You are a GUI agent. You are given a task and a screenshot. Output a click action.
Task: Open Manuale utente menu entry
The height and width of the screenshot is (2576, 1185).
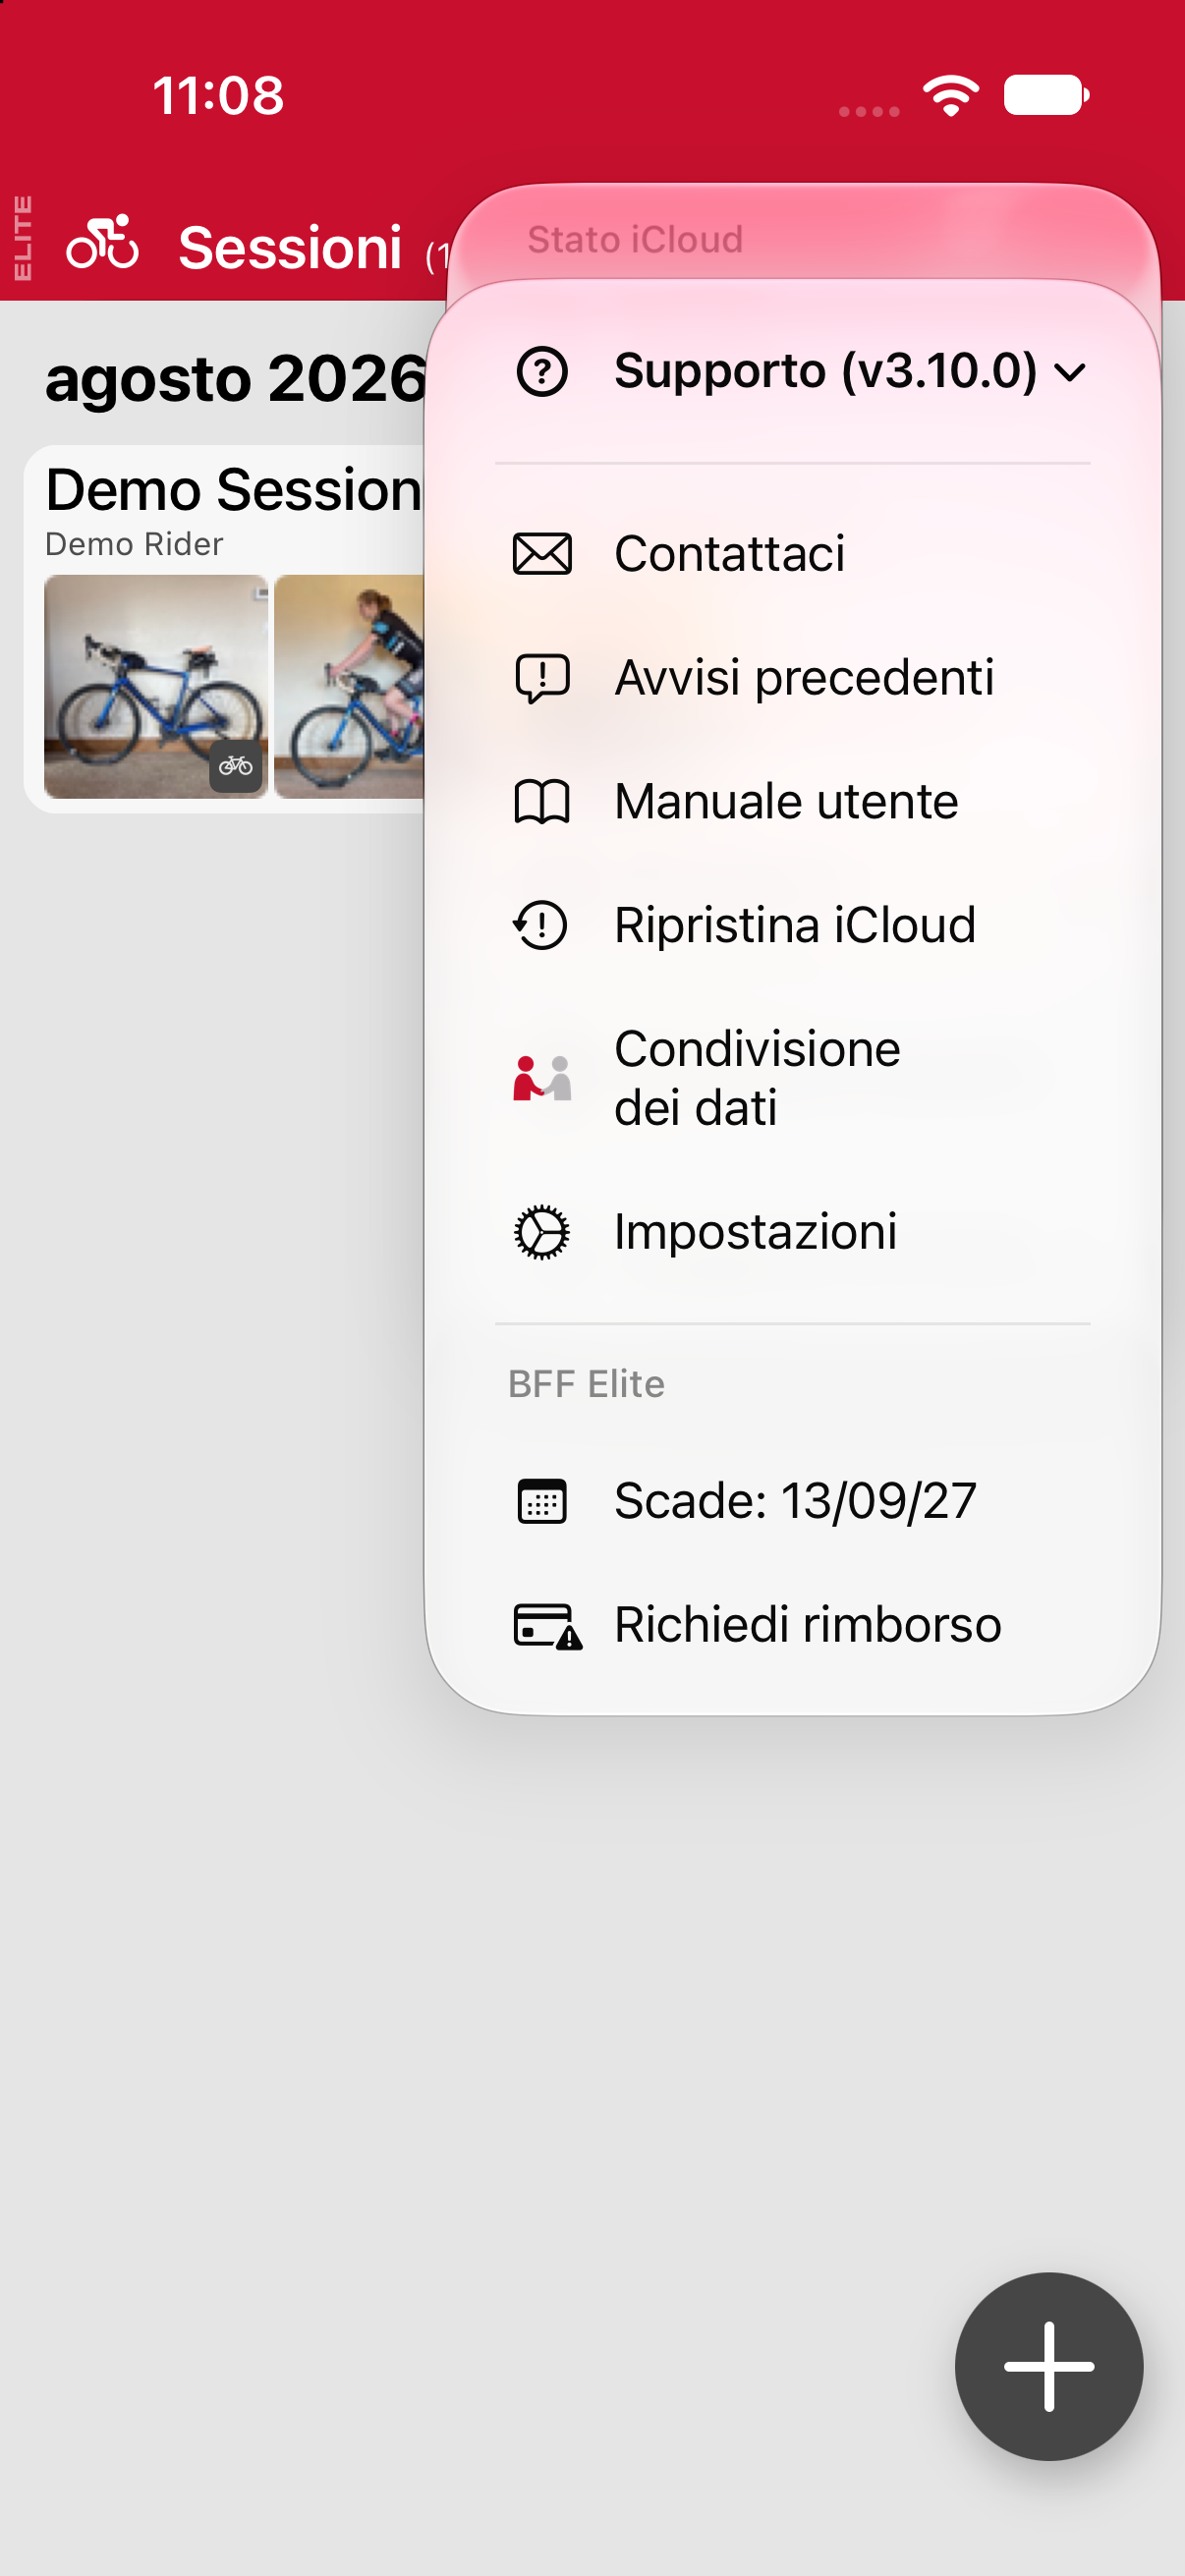(792, 802)
